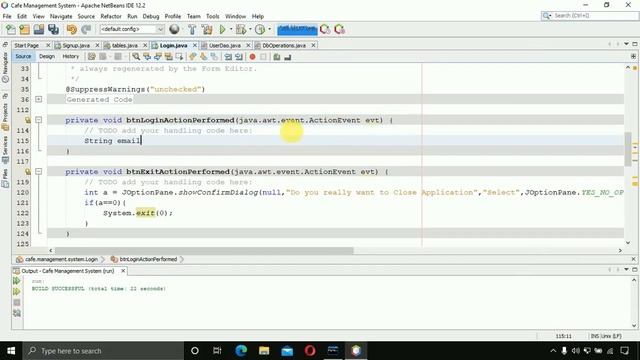Open the editor tabs document list dropdown

[x=627, y=44]
